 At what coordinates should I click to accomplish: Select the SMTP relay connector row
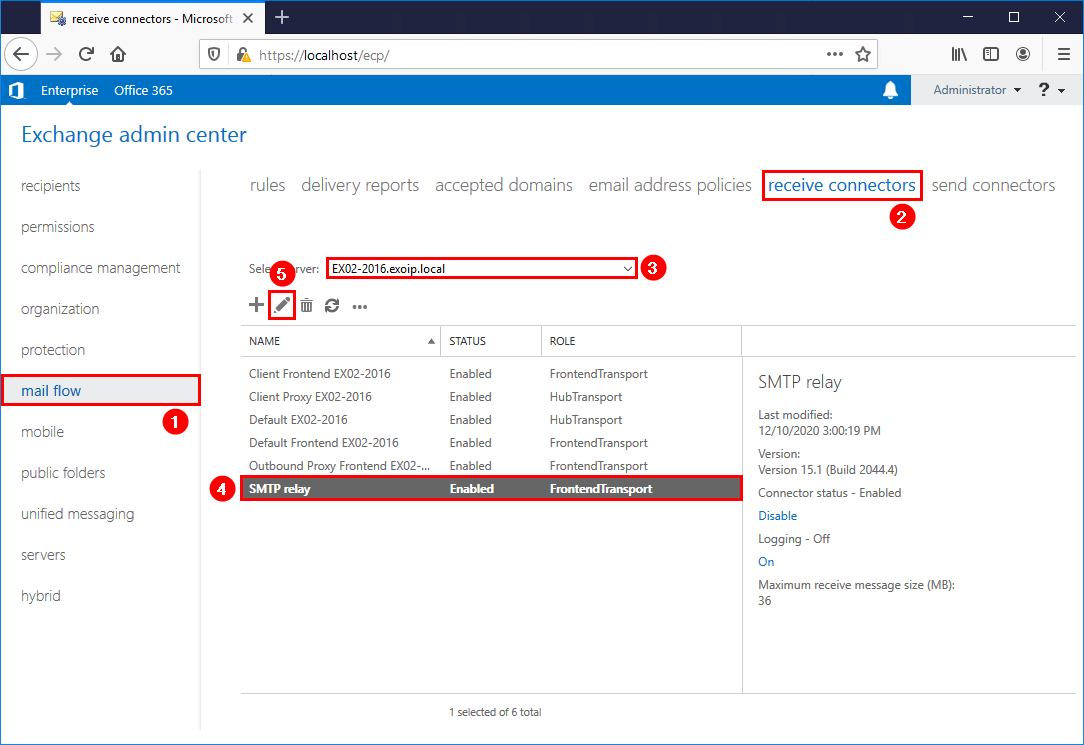491,489
